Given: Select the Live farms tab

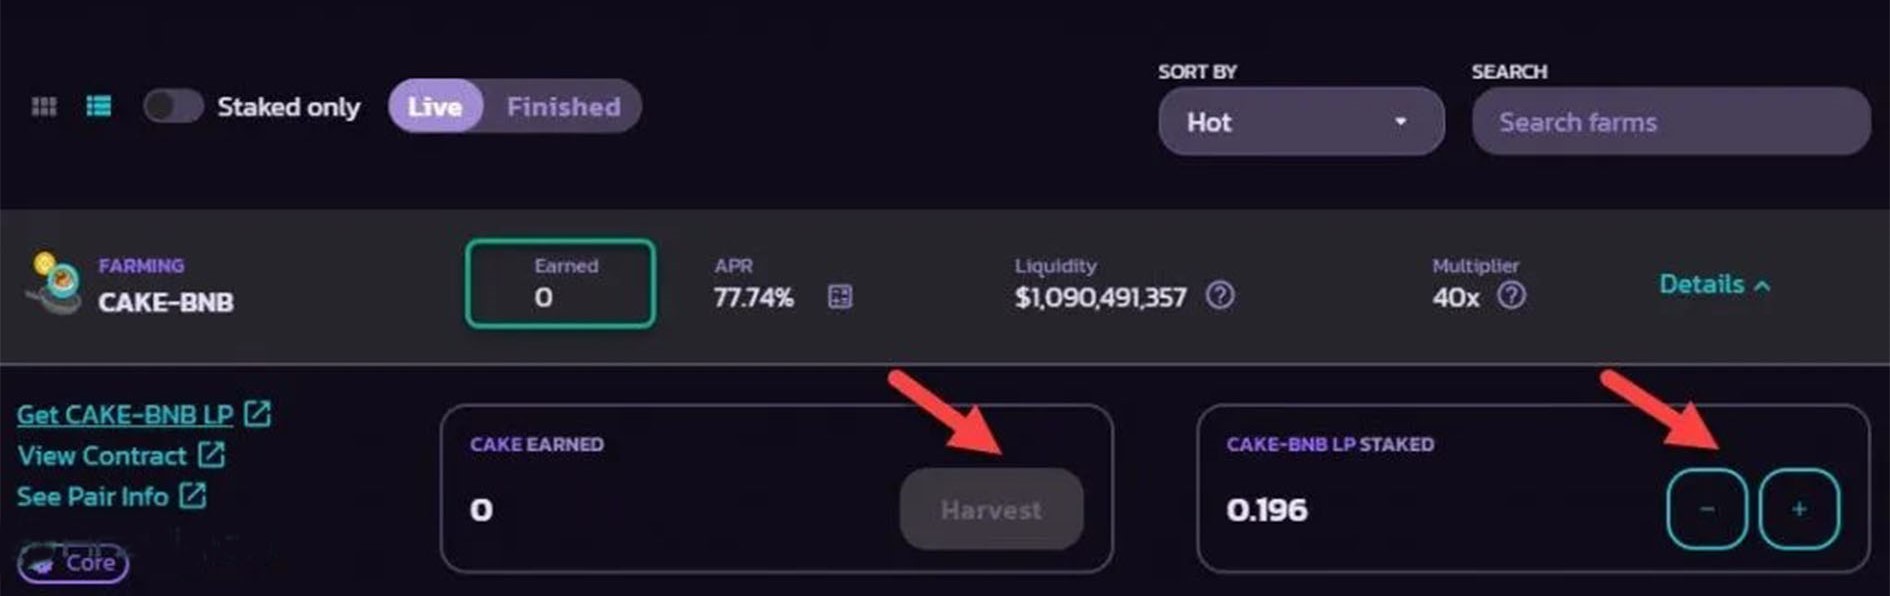Looking at the screenshot, I should click(x=435, y=106).
